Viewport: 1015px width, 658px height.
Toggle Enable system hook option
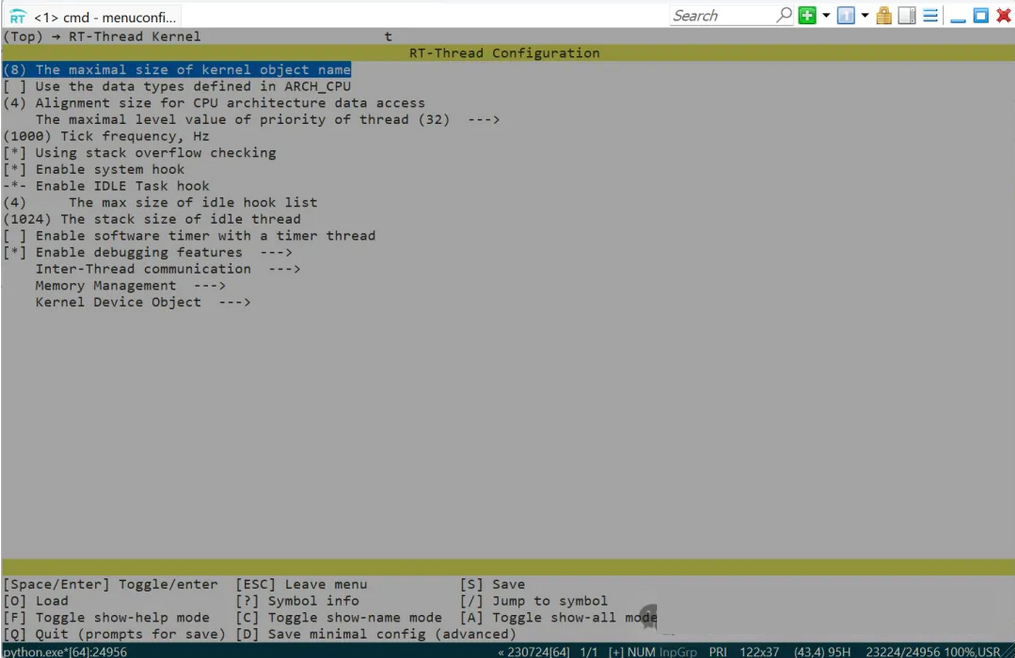pyautogui.click(x=94, y=170)
